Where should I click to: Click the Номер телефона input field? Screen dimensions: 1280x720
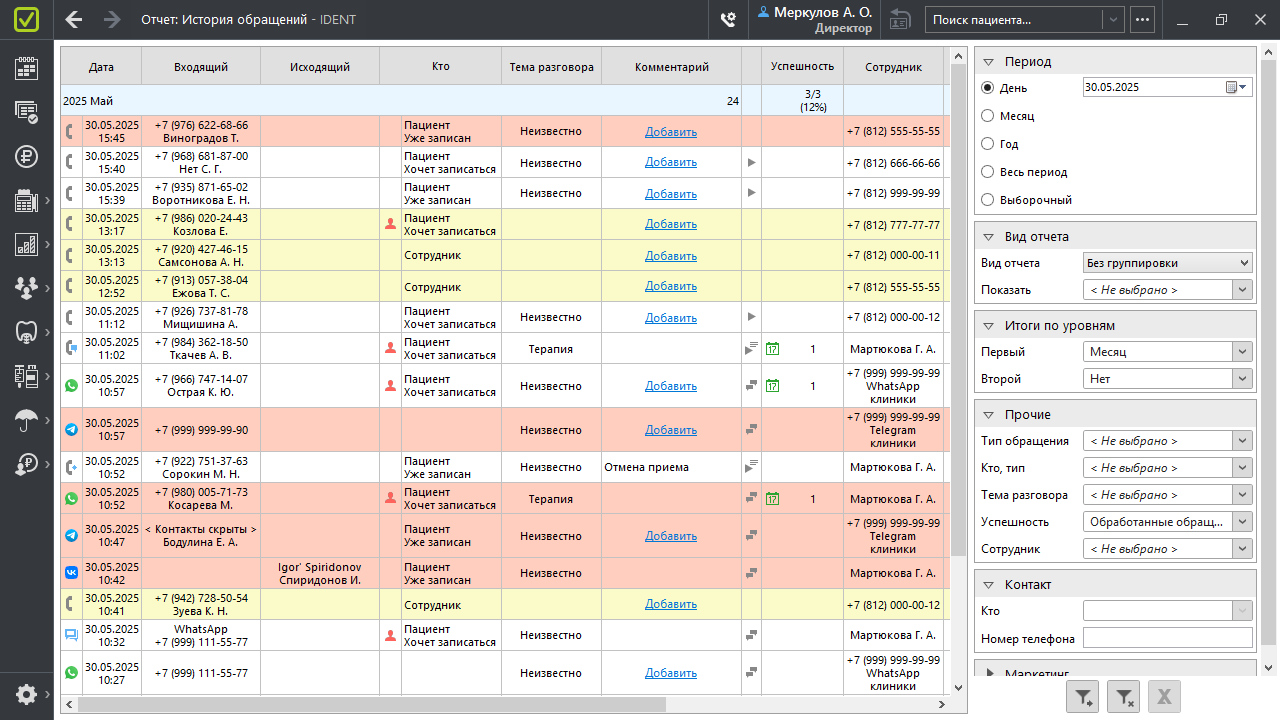click(1167, 638)
